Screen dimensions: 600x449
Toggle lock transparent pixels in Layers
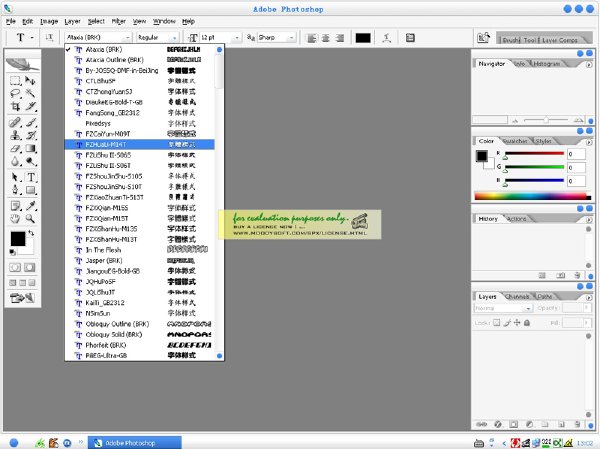pyautogui.click(x=496, y=323)
